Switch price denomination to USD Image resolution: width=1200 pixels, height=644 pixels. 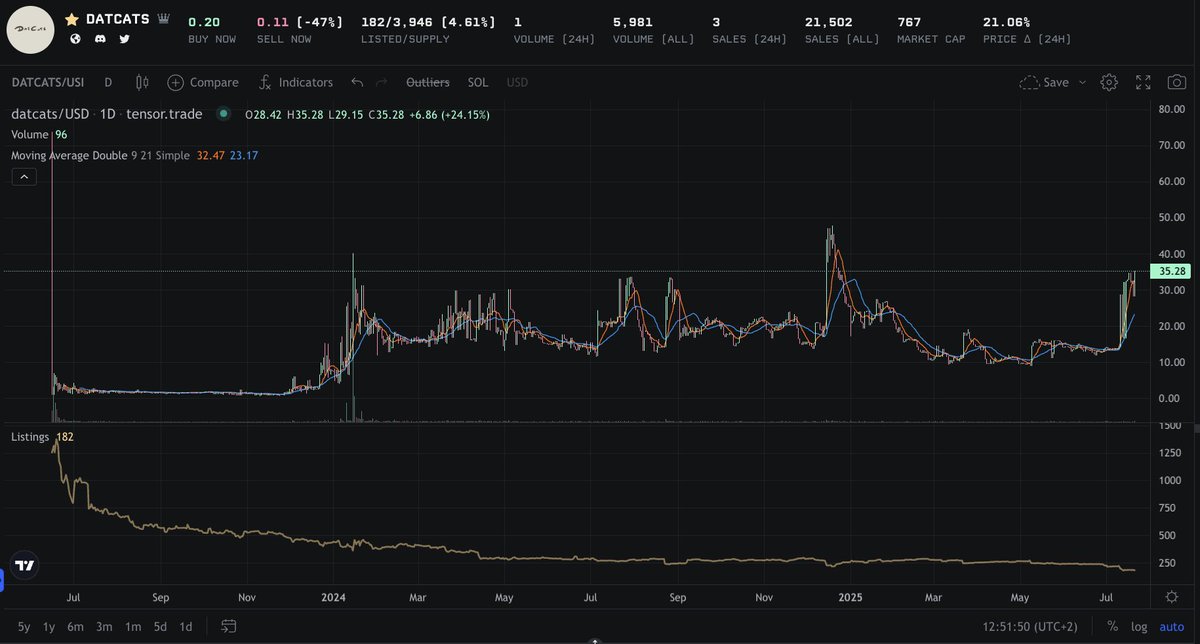[517, 82]
